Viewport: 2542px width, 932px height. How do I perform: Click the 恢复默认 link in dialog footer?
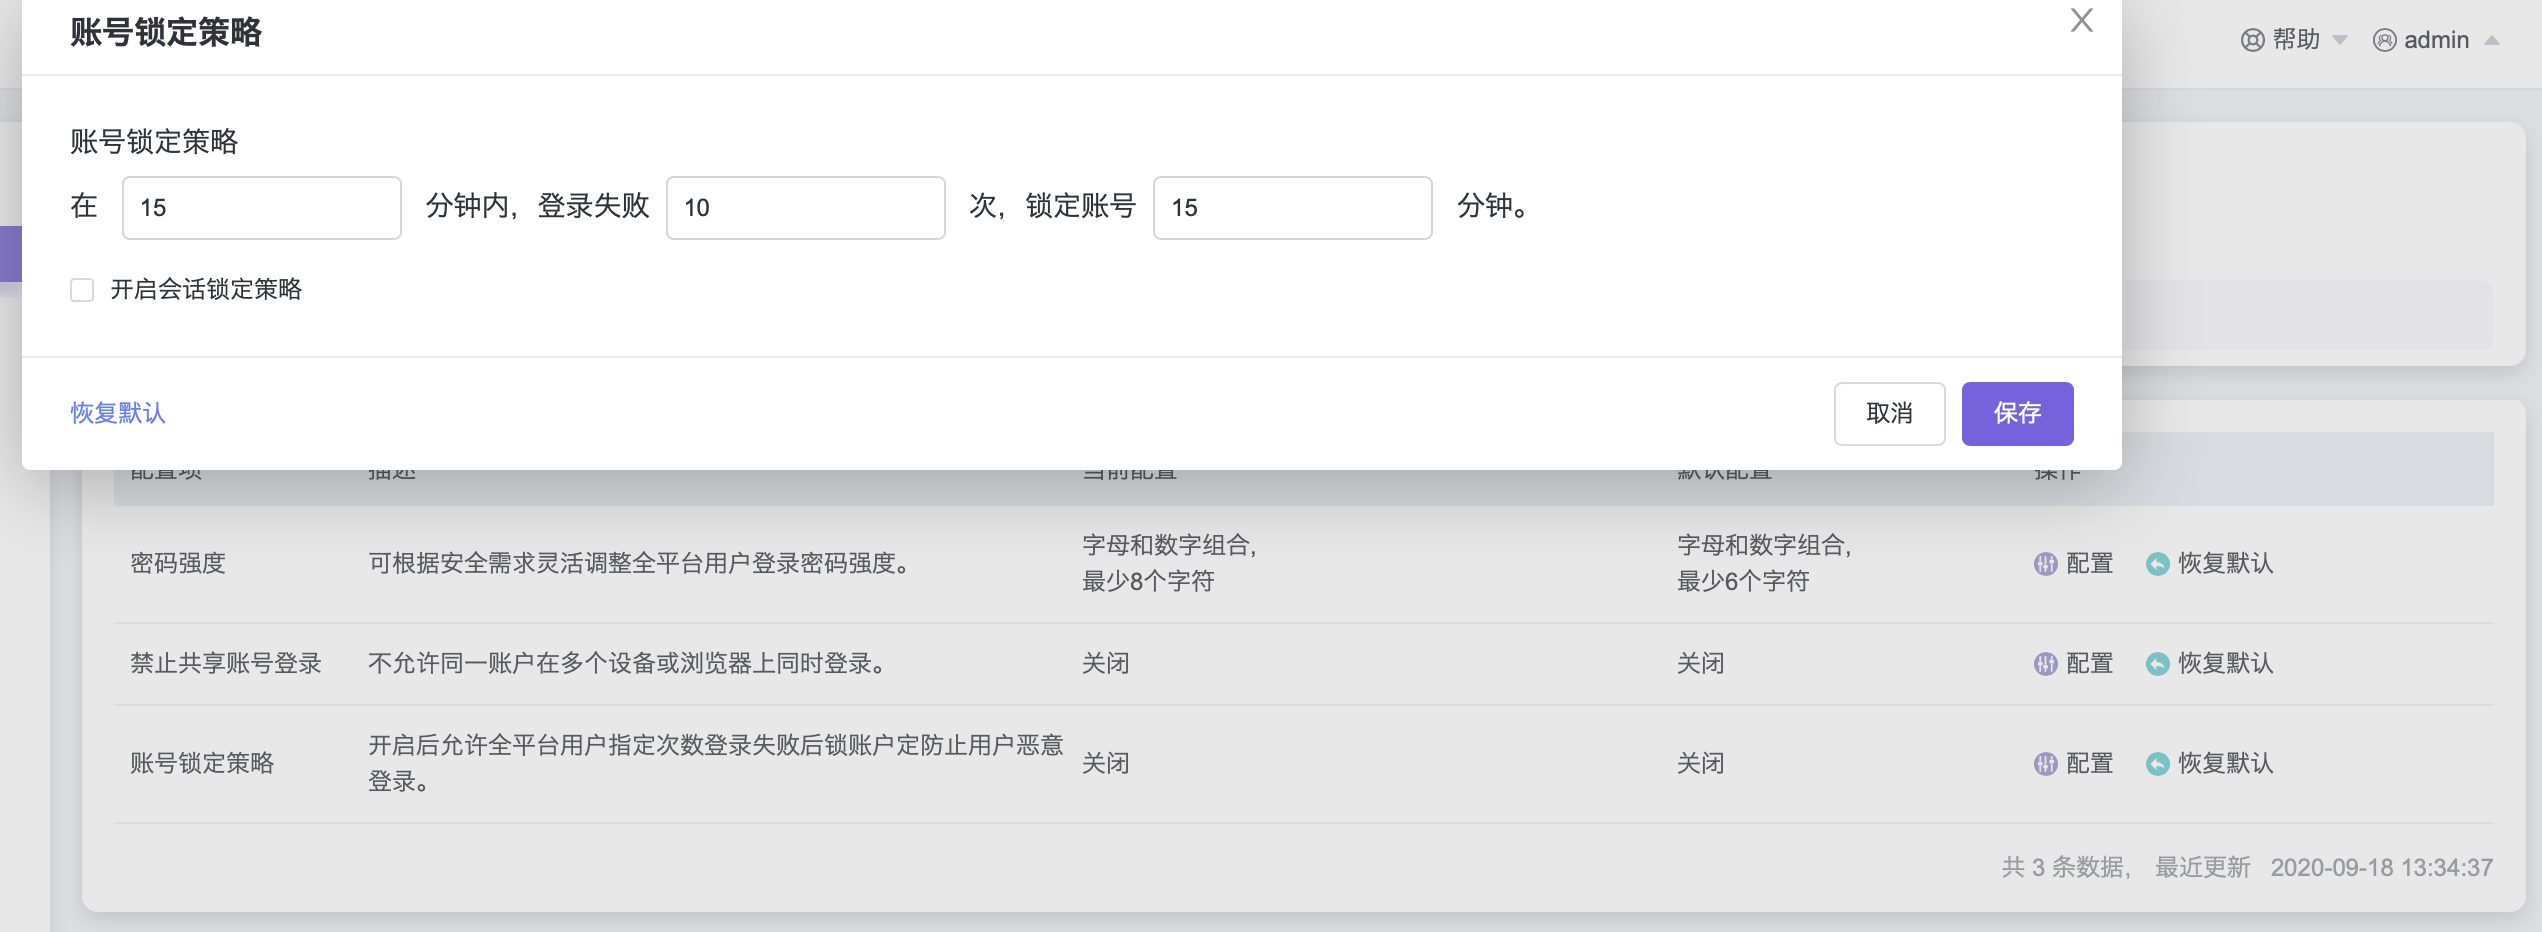(118, 413)
